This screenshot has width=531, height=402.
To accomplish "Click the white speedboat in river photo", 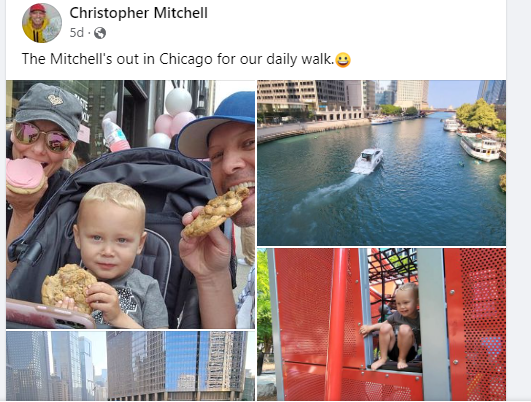I will point(367,161).
